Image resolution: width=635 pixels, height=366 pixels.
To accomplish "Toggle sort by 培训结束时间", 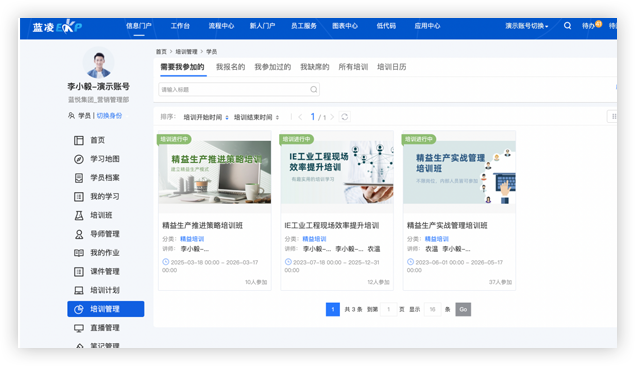I will (x=257, y=117).
